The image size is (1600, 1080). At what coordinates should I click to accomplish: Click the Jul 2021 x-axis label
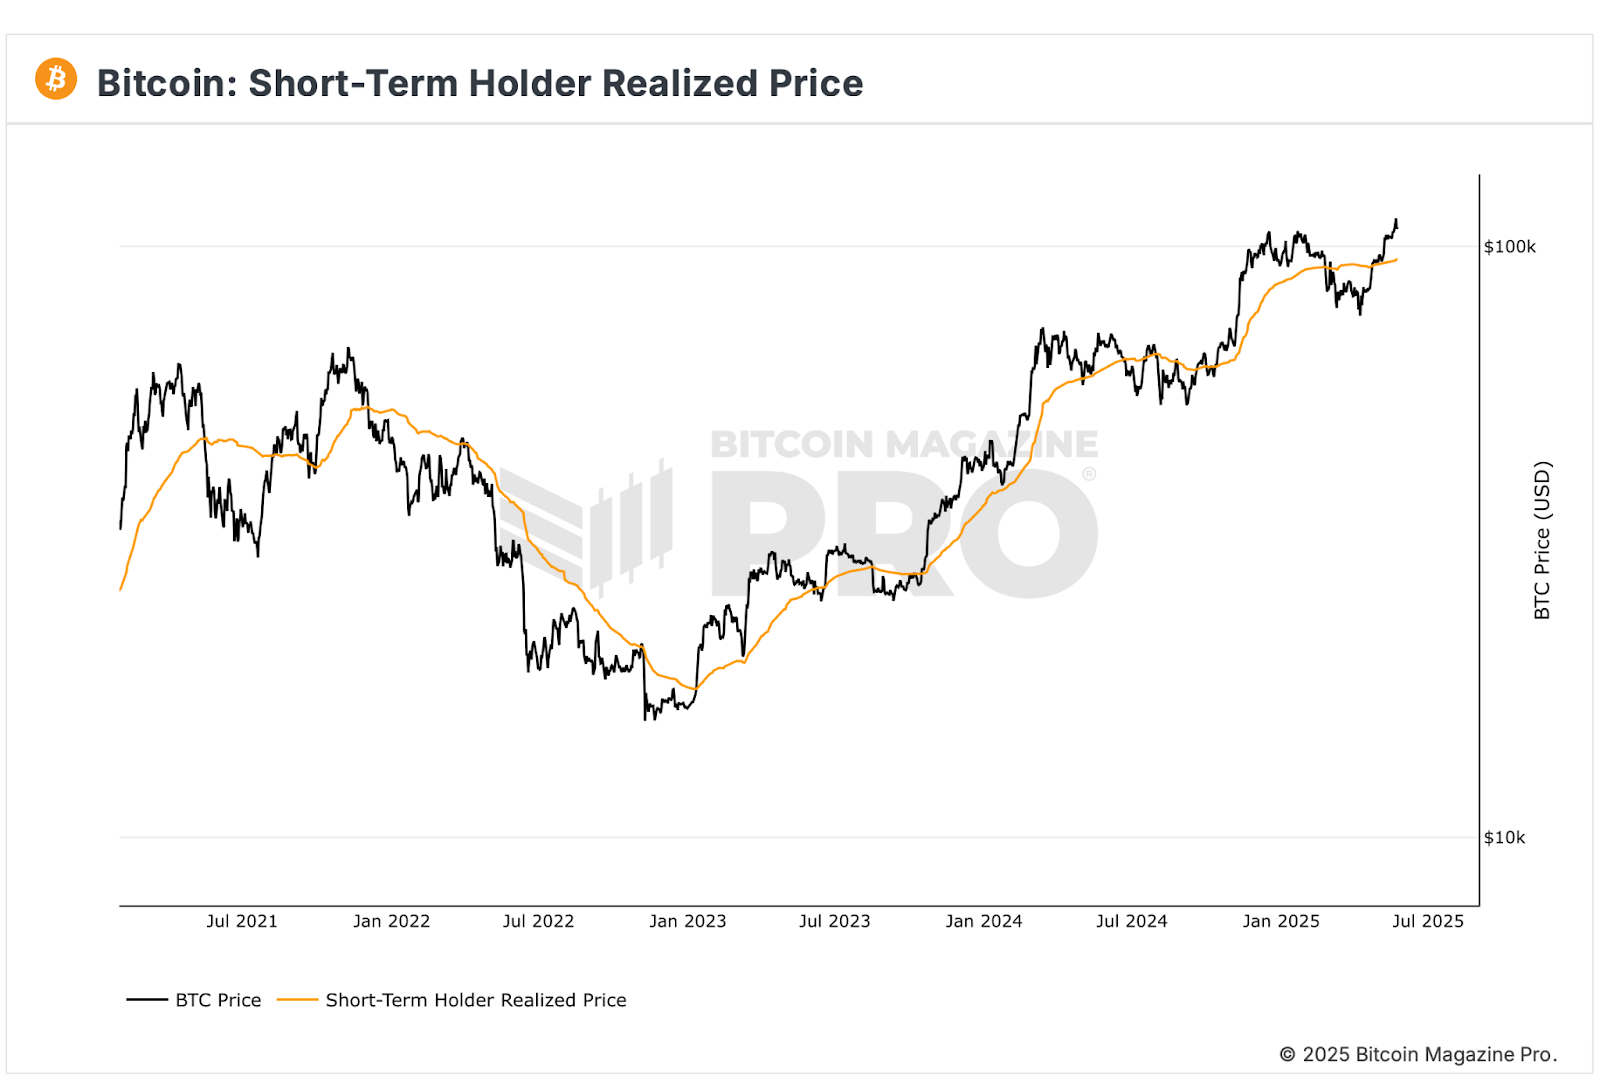tap(242, 921)
